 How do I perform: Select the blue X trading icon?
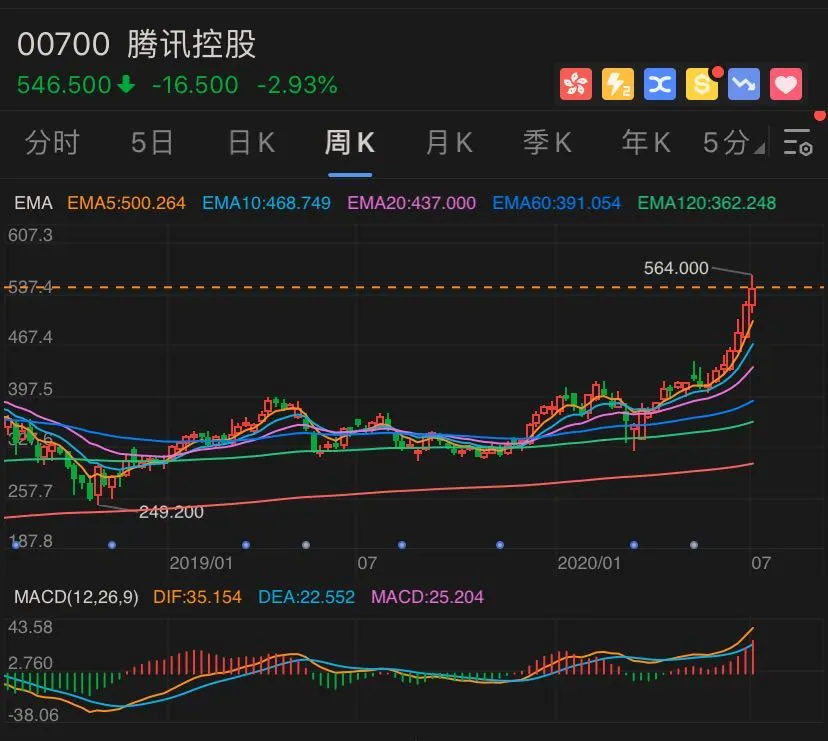(x=660, y=84)
